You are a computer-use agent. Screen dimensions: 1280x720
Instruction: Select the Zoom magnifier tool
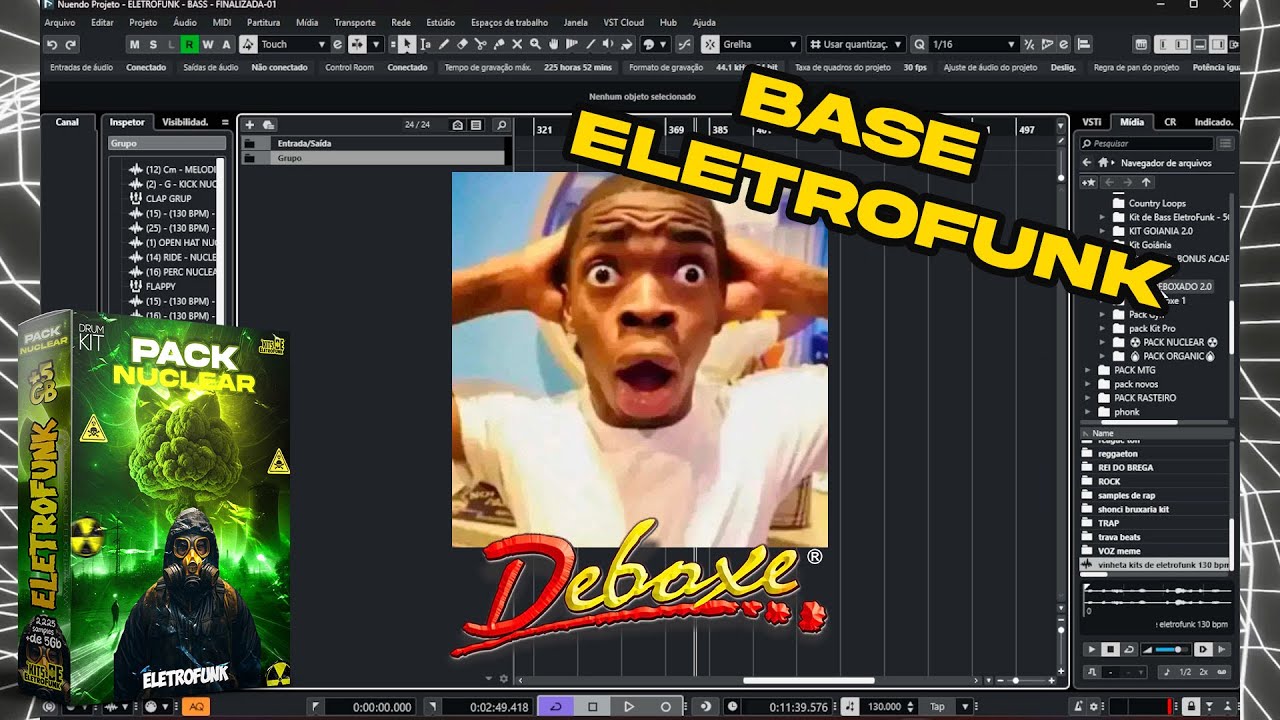(x=535, y=44)
